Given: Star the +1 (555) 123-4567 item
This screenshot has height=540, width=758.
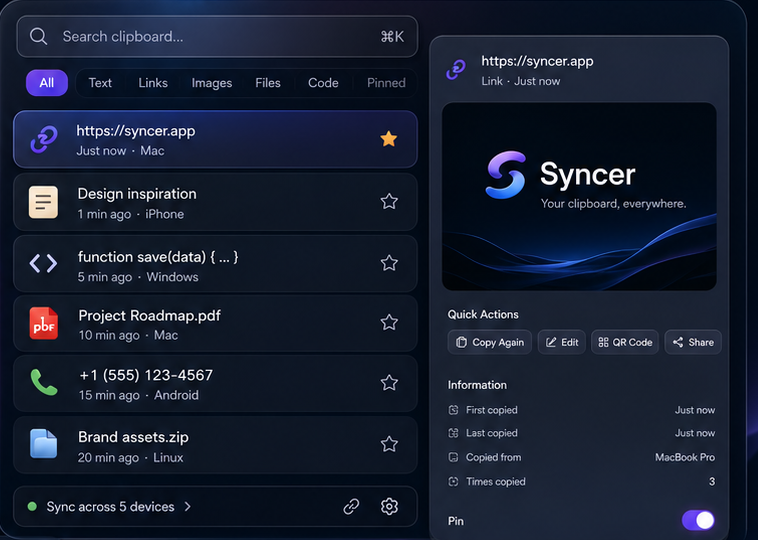Looking at the screenshot, I should point(389,383).
